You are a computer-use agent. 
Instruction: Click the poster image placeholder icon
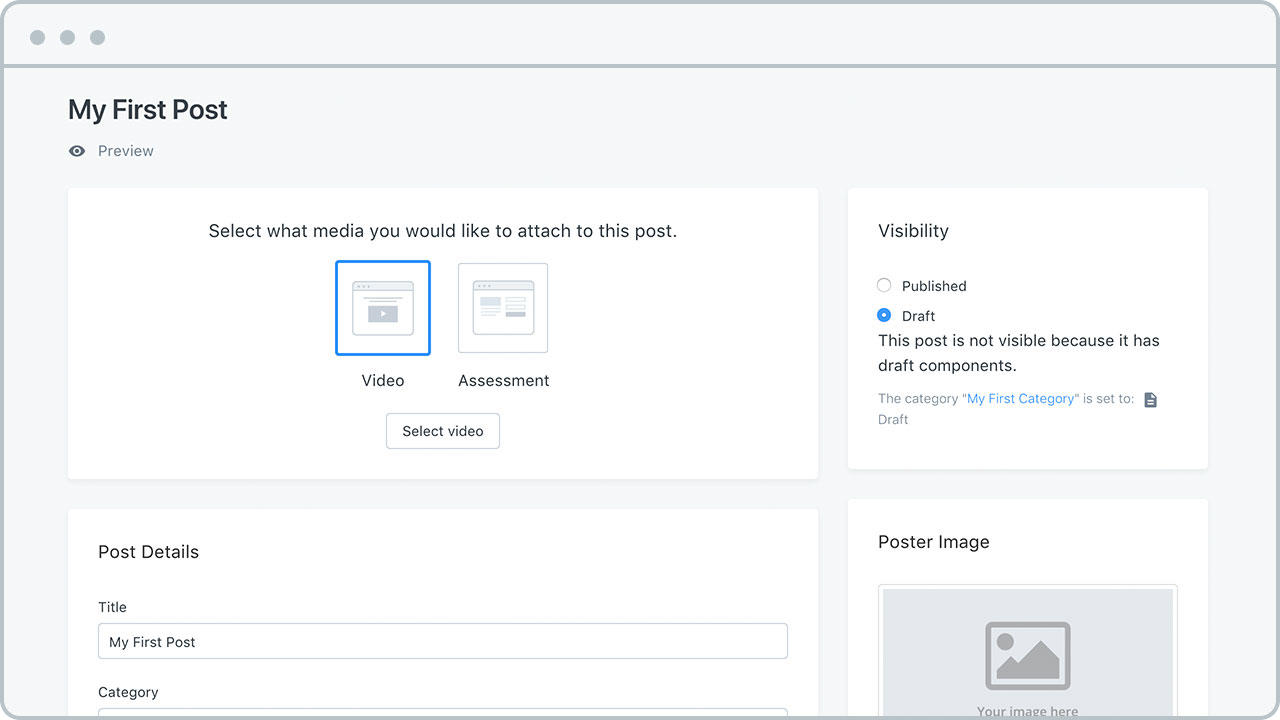tap(1027, 656)
